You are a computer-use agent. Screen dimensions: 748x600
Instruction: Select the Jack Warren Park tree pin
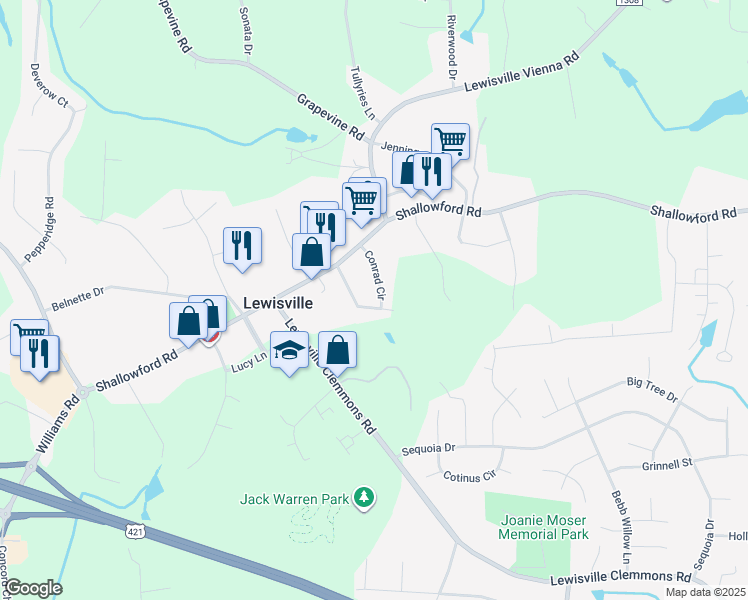(364, 498)
